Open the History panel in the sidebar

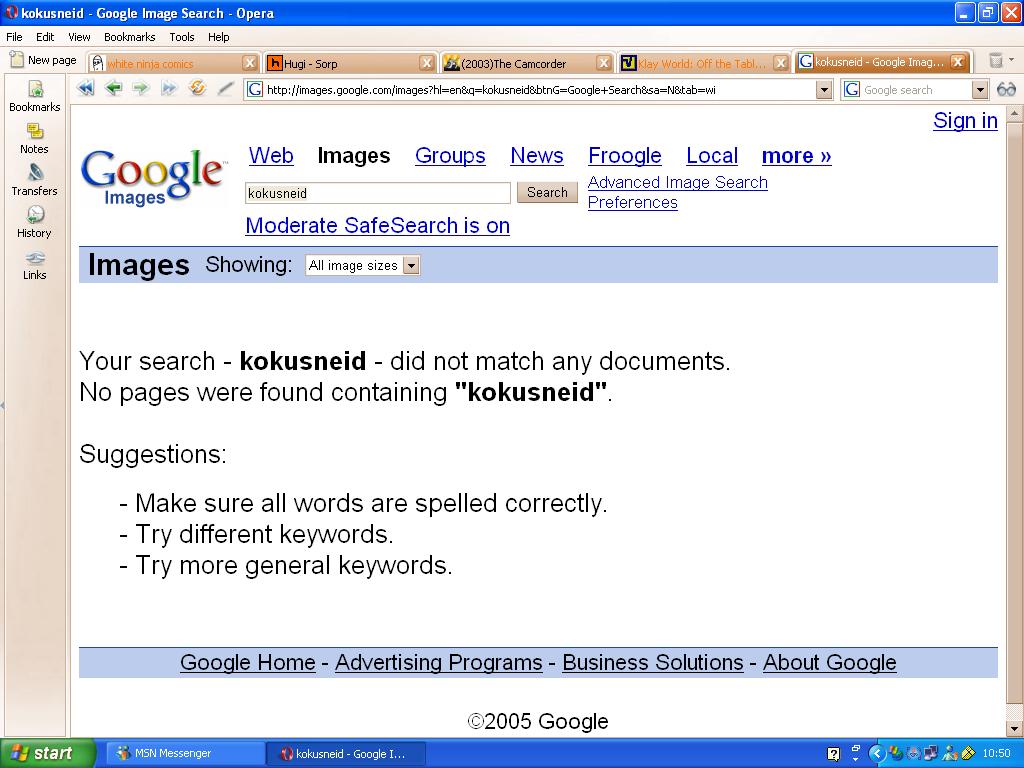[x=35, y=222]
